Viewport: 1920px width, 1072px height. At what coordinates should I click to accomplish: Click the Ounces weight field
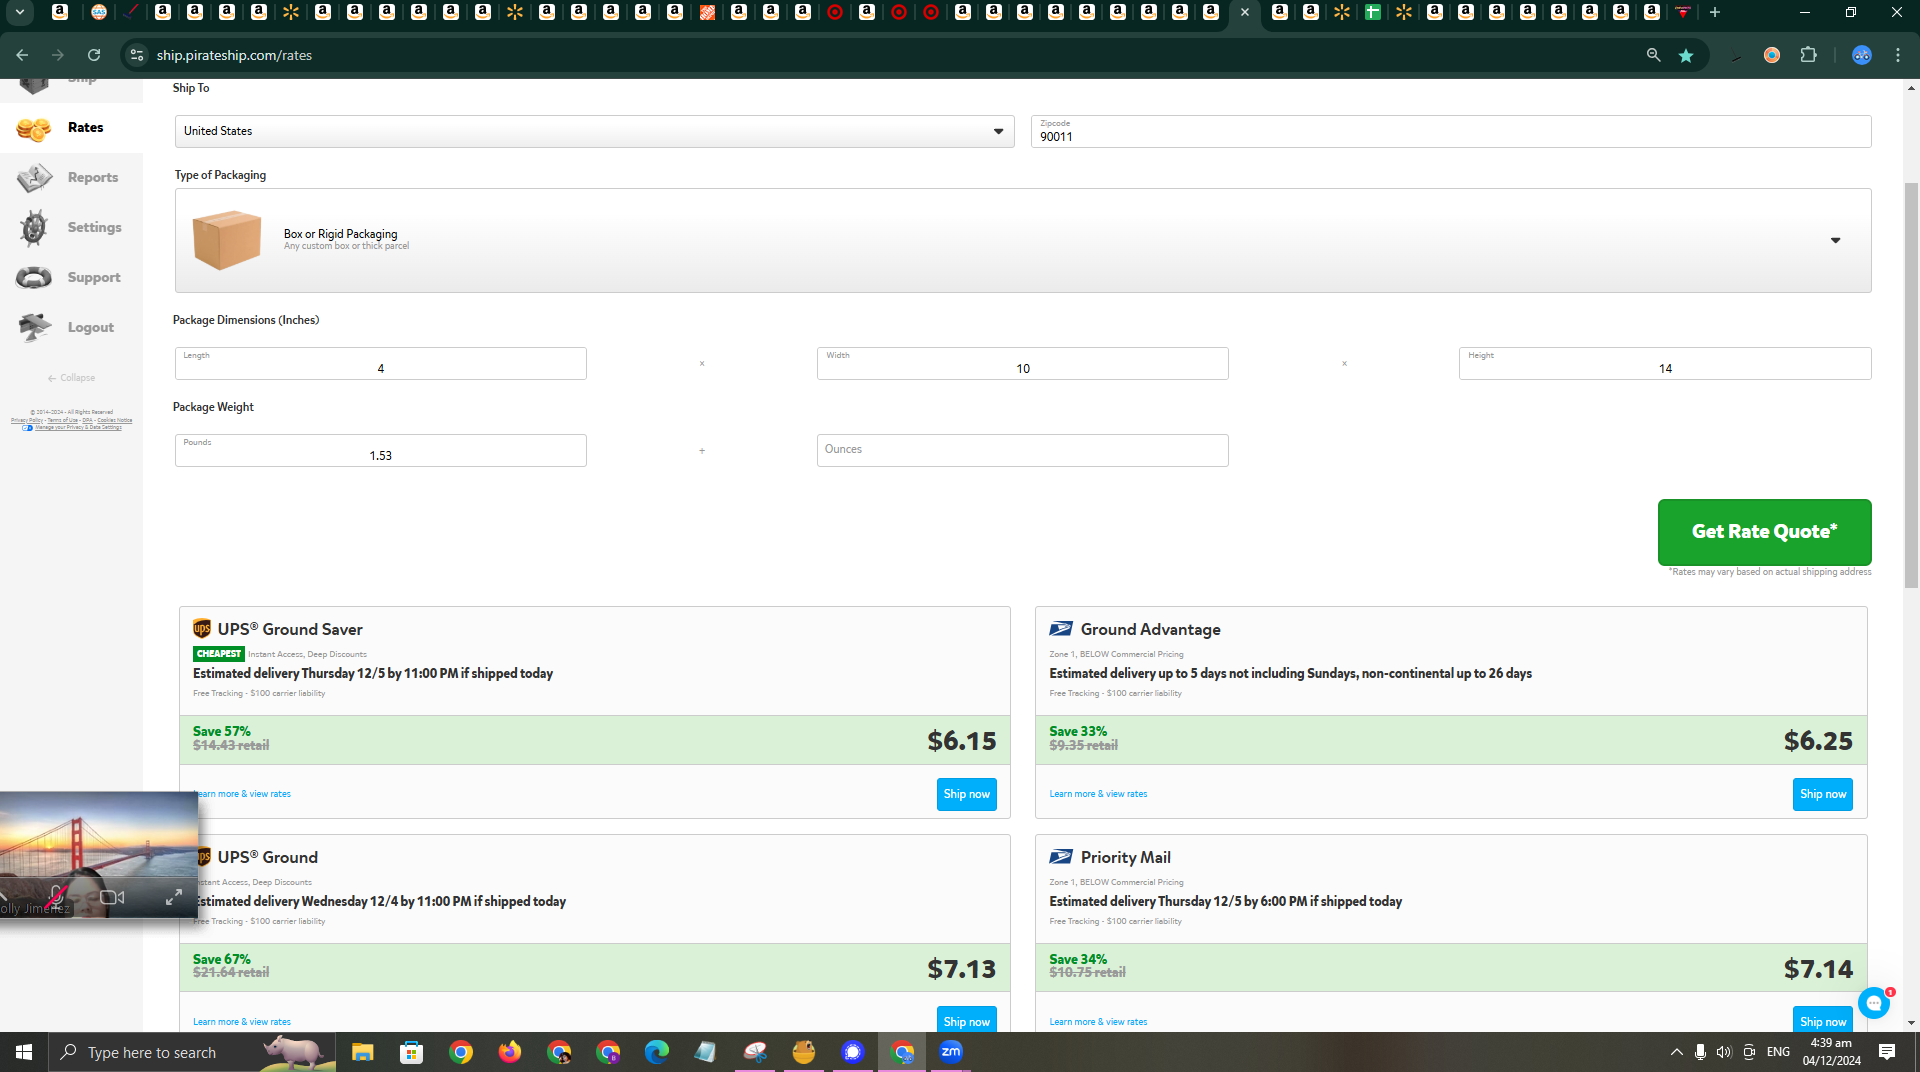[x=1022, y=450]
